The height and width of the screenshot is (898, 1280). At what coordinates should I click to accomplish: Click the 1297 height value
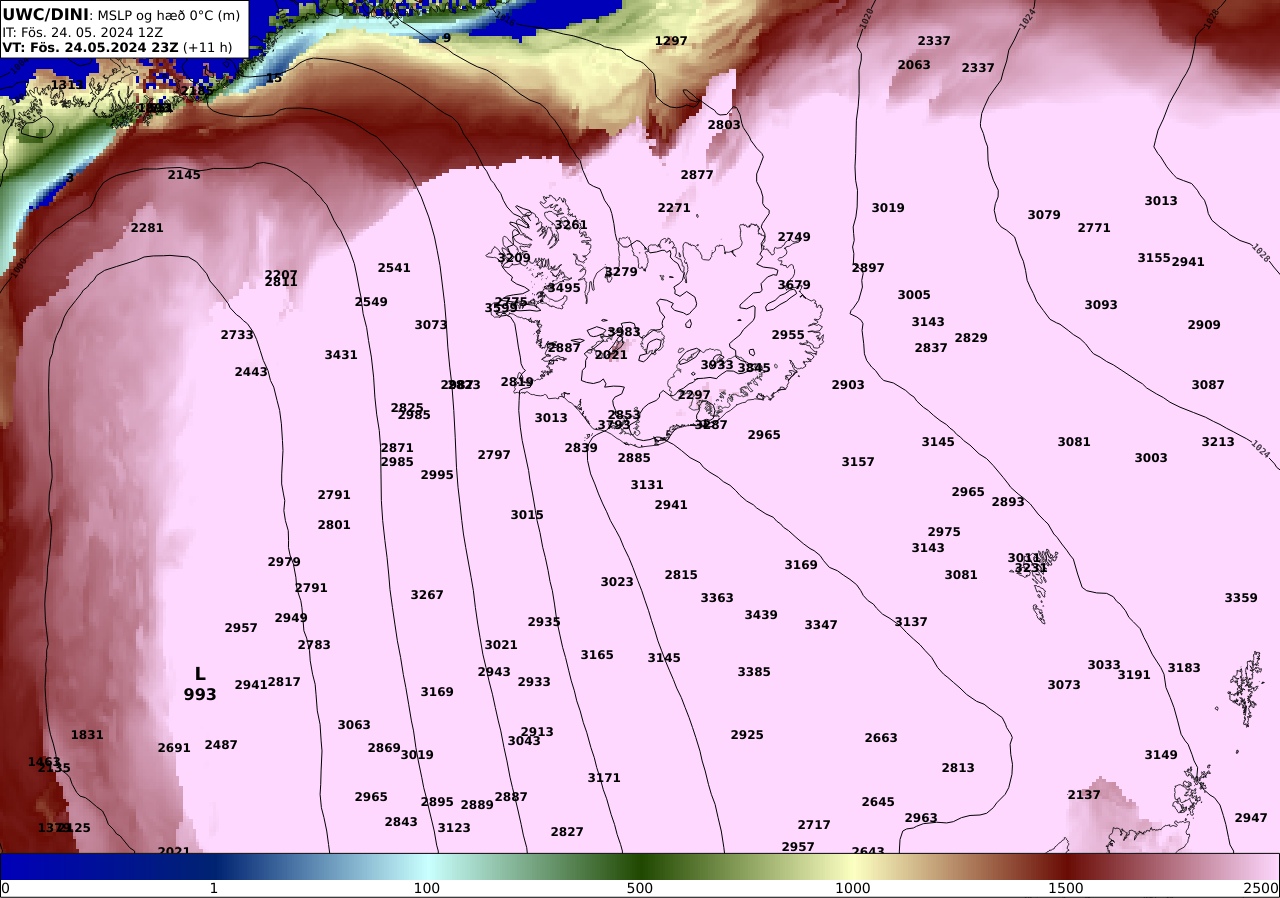point(671,41)
